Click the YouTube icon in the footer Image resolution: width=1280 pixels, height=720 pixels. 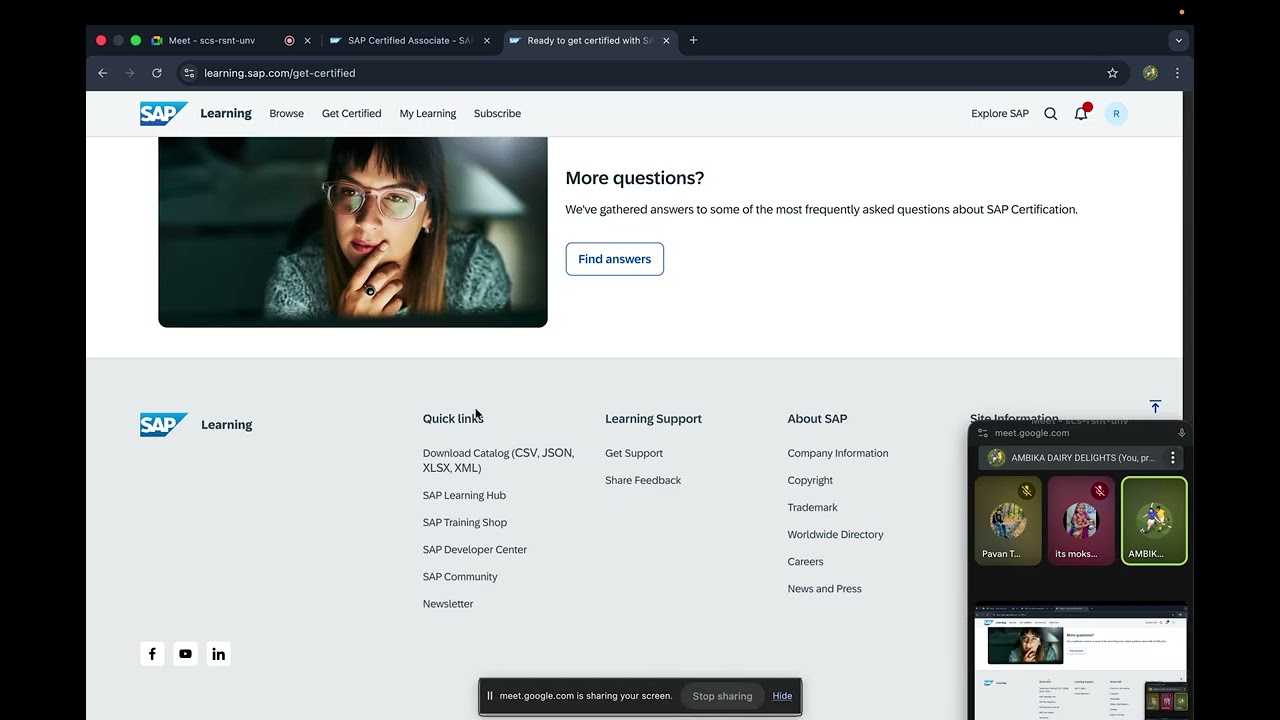[185, 654]
